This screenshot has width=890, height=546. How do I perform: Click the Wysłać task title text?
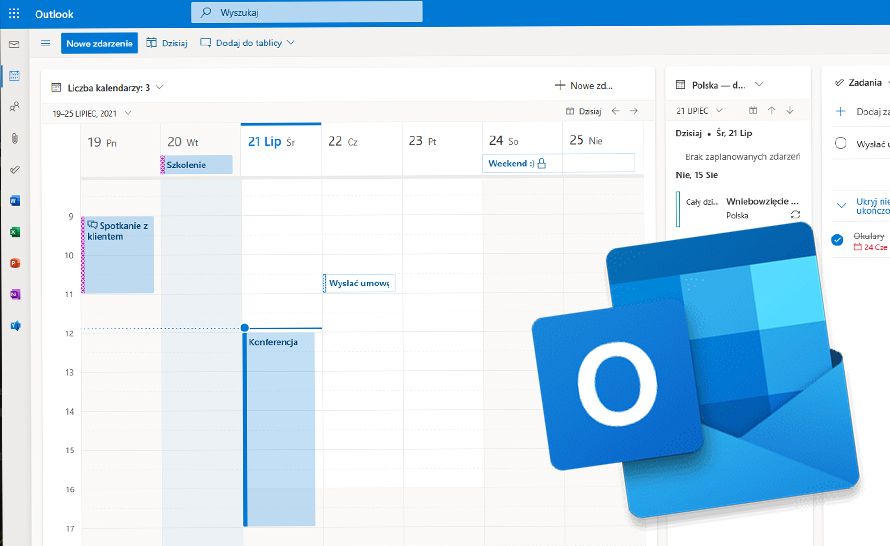[x=873, y=144]
